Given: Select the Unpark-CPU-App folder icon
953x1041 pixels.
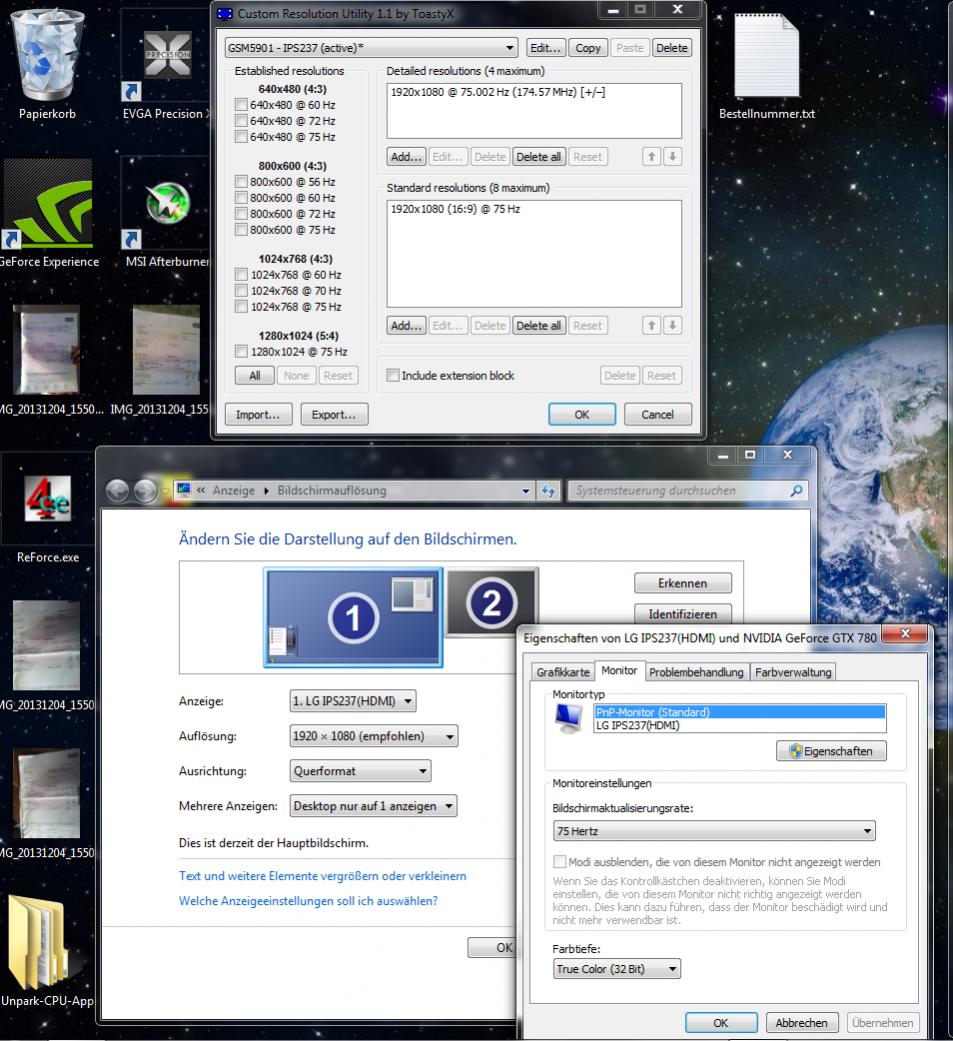Looking at the screenshot, I should [x=45, y=953].
